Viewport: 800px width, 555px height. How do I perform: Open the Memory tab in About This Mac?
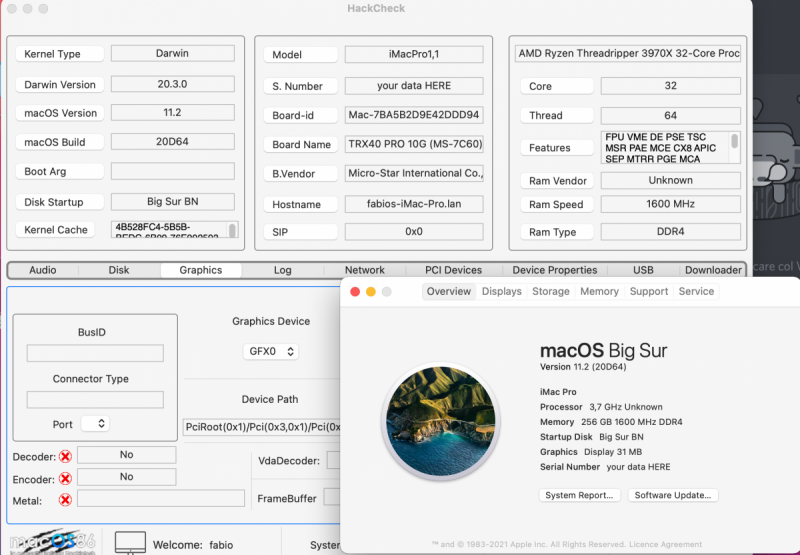599,291
